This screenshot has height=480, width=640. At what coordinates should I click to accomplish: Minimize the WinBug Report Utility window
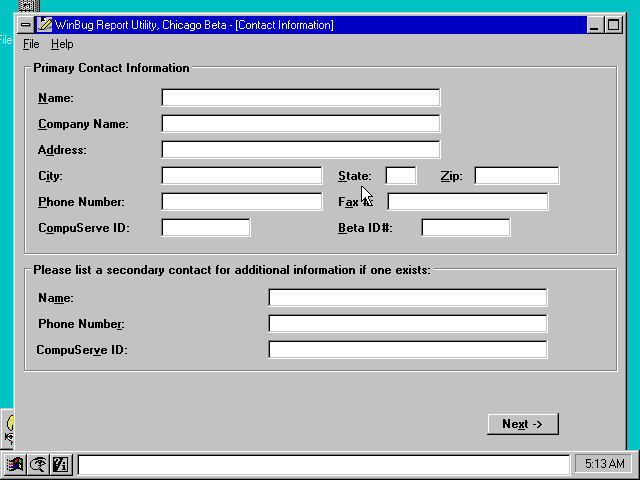tap(594, 25)
